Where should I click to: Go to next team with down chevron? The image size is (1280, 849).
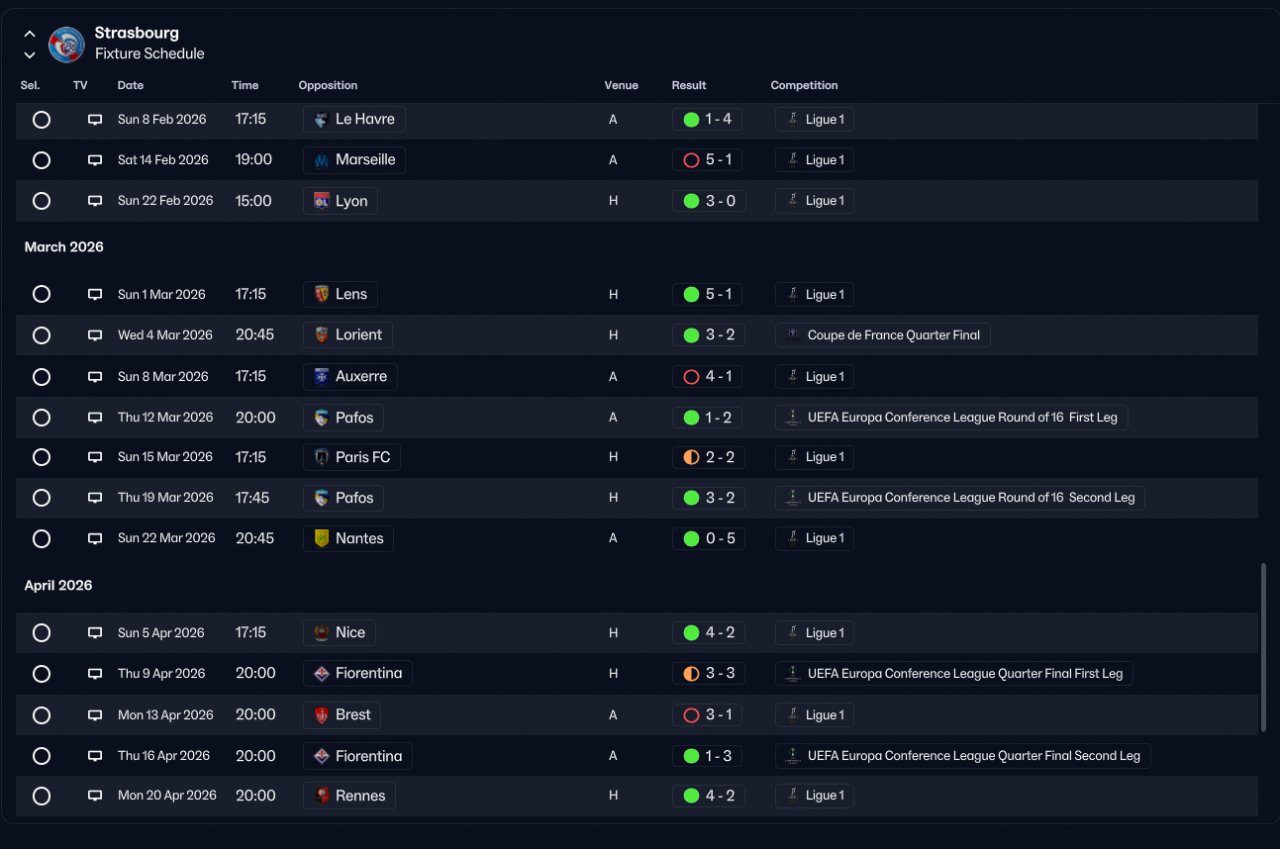(30, 55)
